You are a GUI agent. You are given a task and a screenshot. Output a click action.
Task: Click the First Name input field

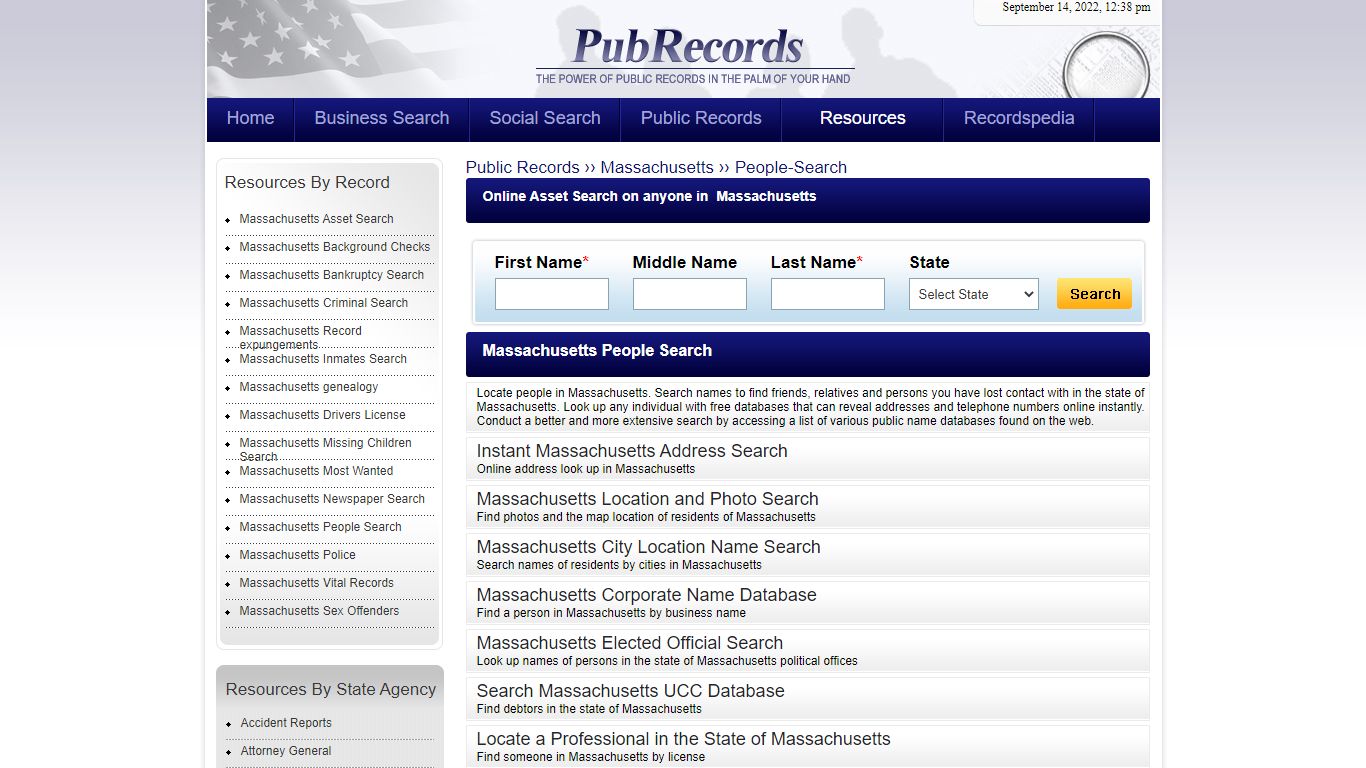point(552,294)
